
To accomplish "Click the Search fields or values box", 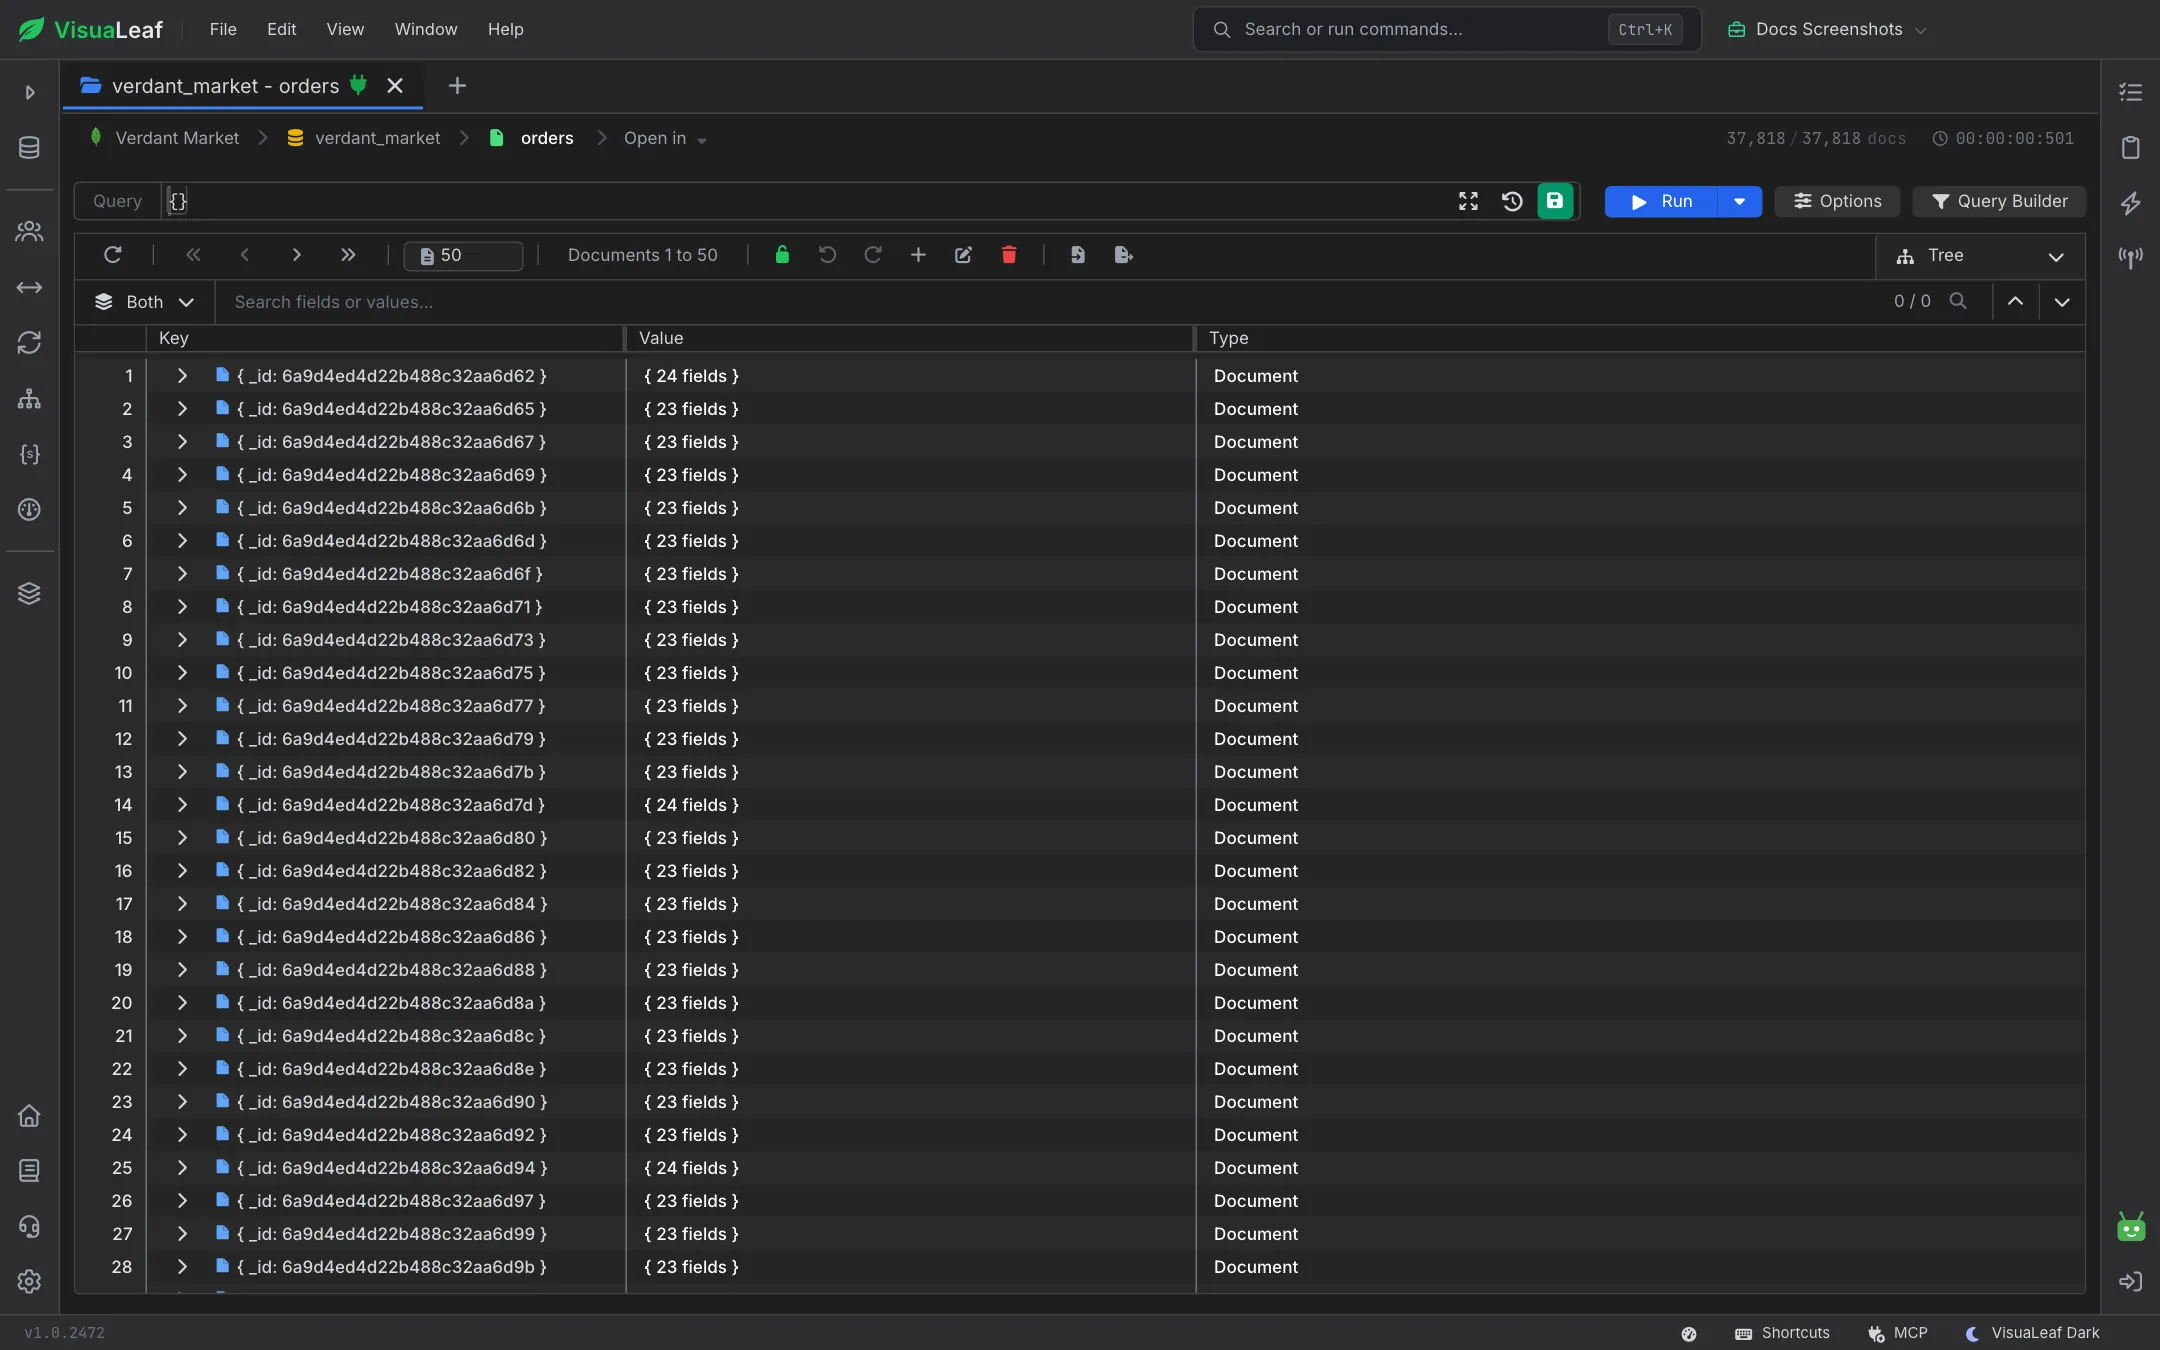I will pyautogui.click(x=1050, y=302).
